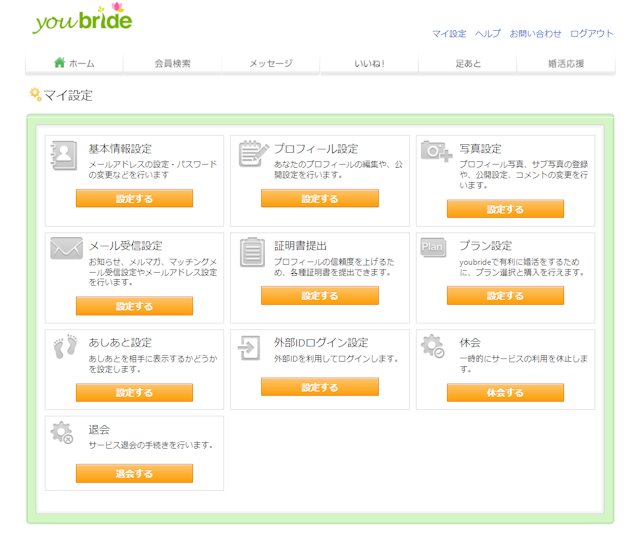Image resolution: width=640 pixels, height=537 pixels.
Task: Open the ホーム tab
Action: (75, 63)
